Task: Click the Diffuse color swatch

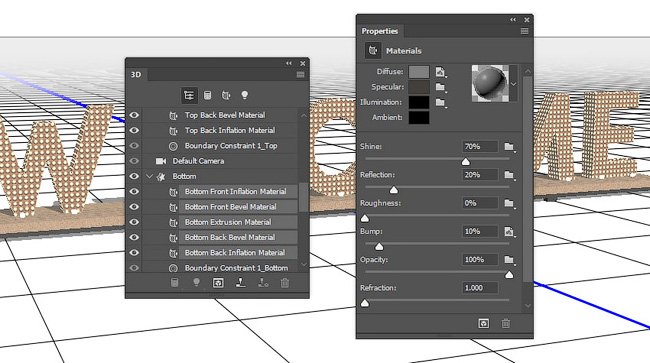Action: [x=419, y=72]
